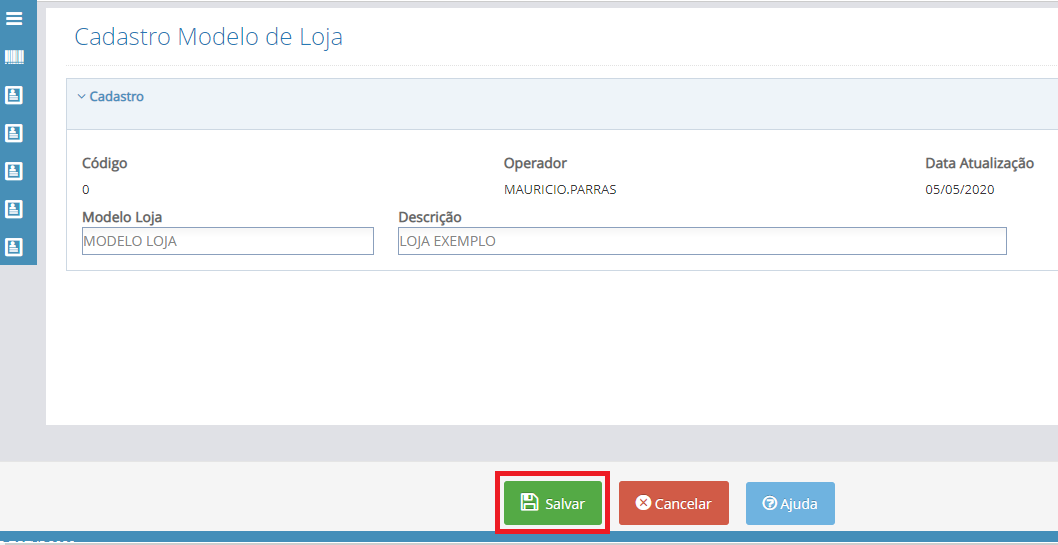1058x545 pixels.
Task: Click the barcode icon in the sidebar
Action: (x=14, y=57)
